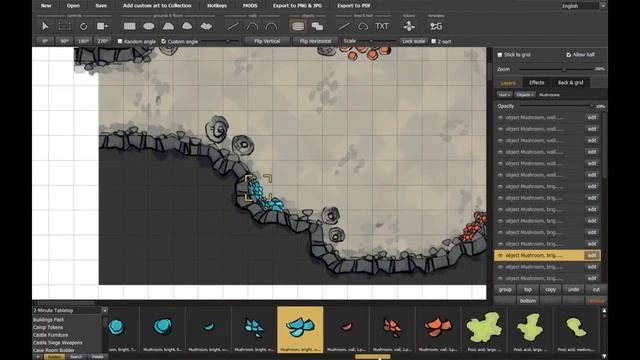Open the tokens tool
The width and height of the screenshot is (640, 360).
click(409, 26)
